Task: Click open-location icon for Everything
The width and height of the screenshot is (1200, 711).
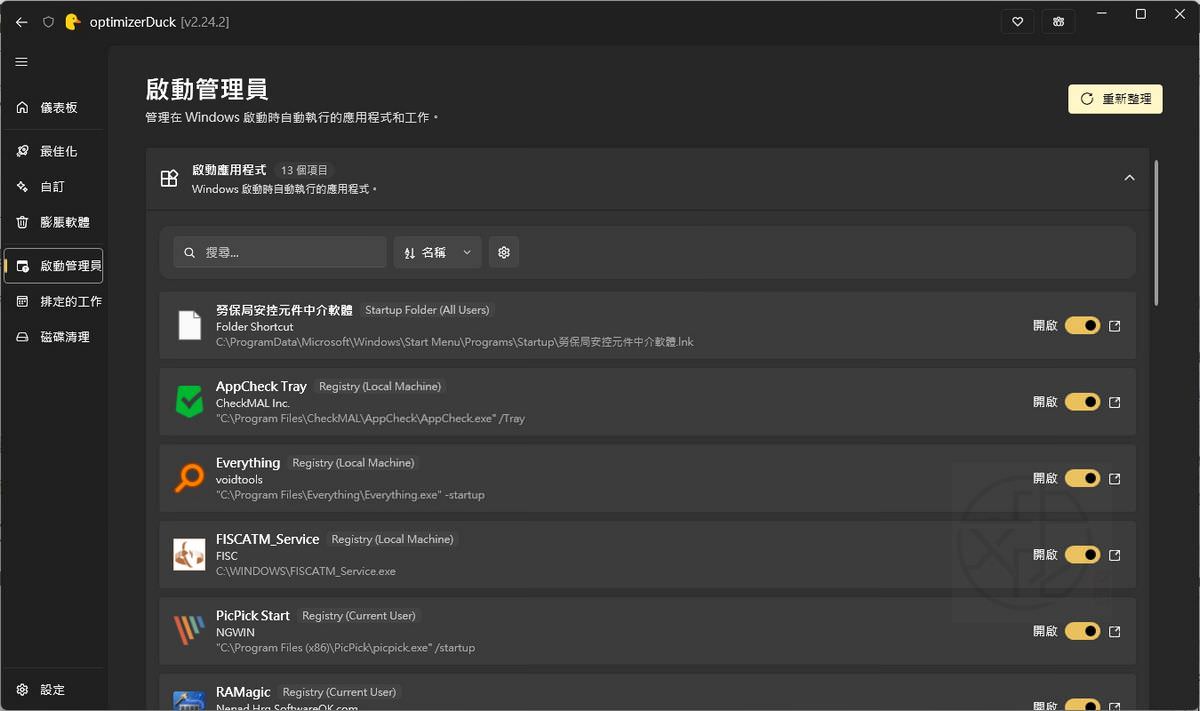Action: (x=1115, y=479)
